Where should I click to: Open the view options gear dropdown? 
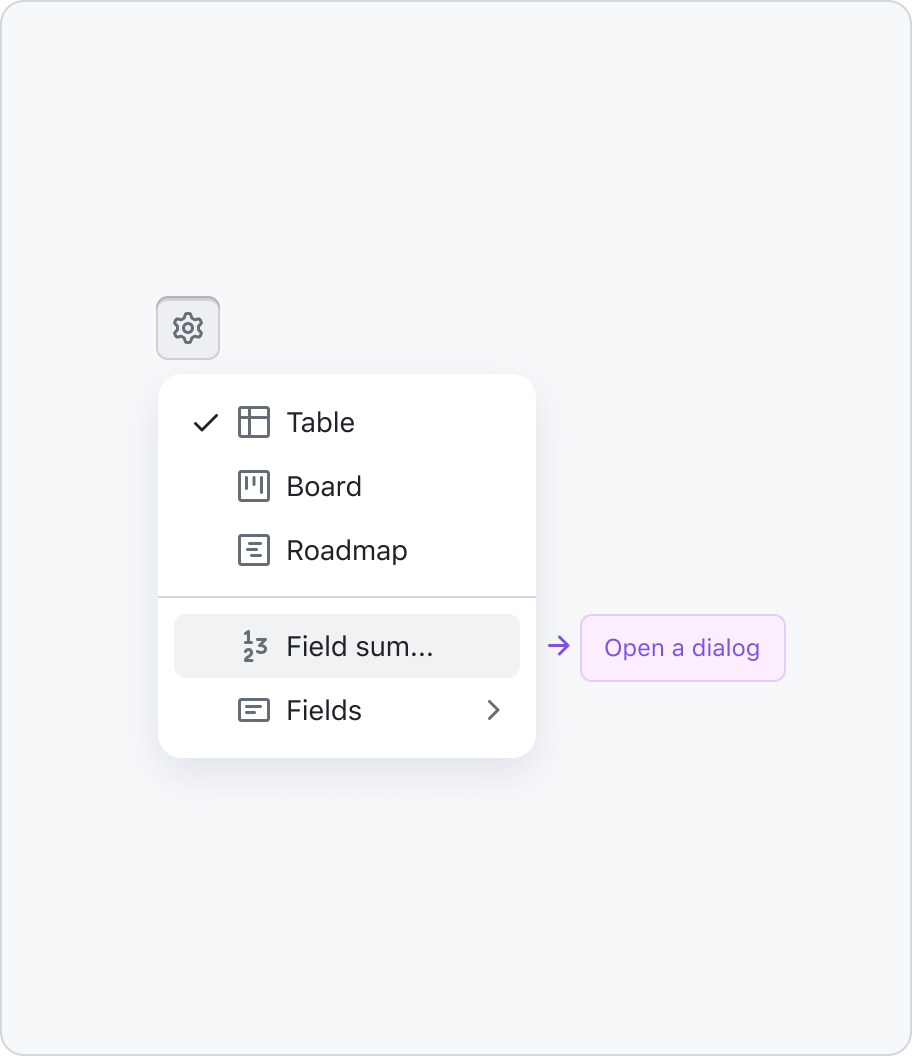pyautogui.click(x=188, y=328)
